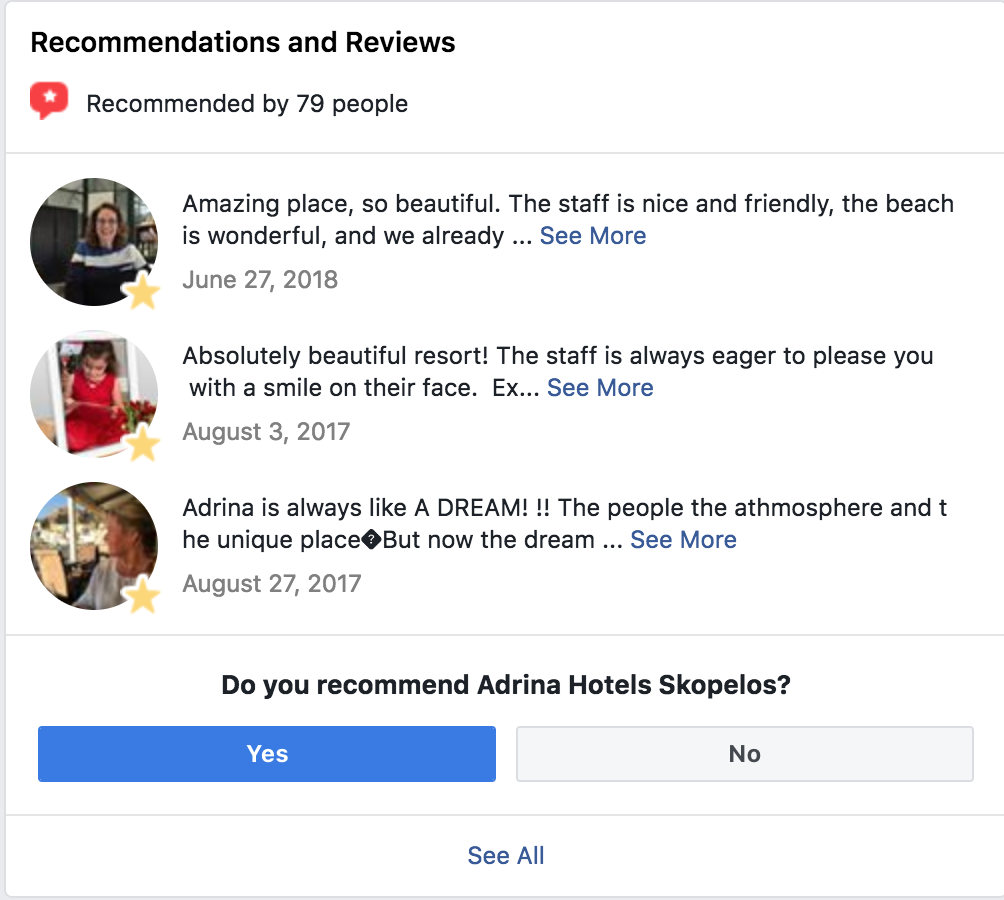
Task: Click Yes to recommend Adrina Hotels Skopelos
Action: pos(267,754)
